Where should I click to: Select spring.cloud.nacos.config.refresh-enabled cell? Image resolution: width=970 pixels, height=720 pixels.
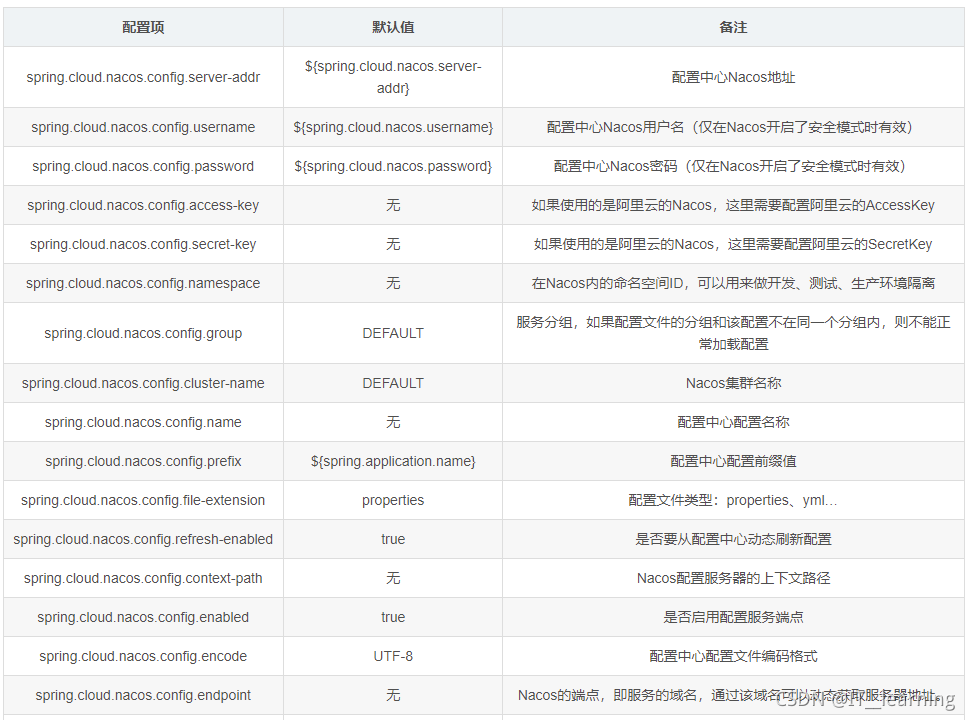(x=143, y=539)
